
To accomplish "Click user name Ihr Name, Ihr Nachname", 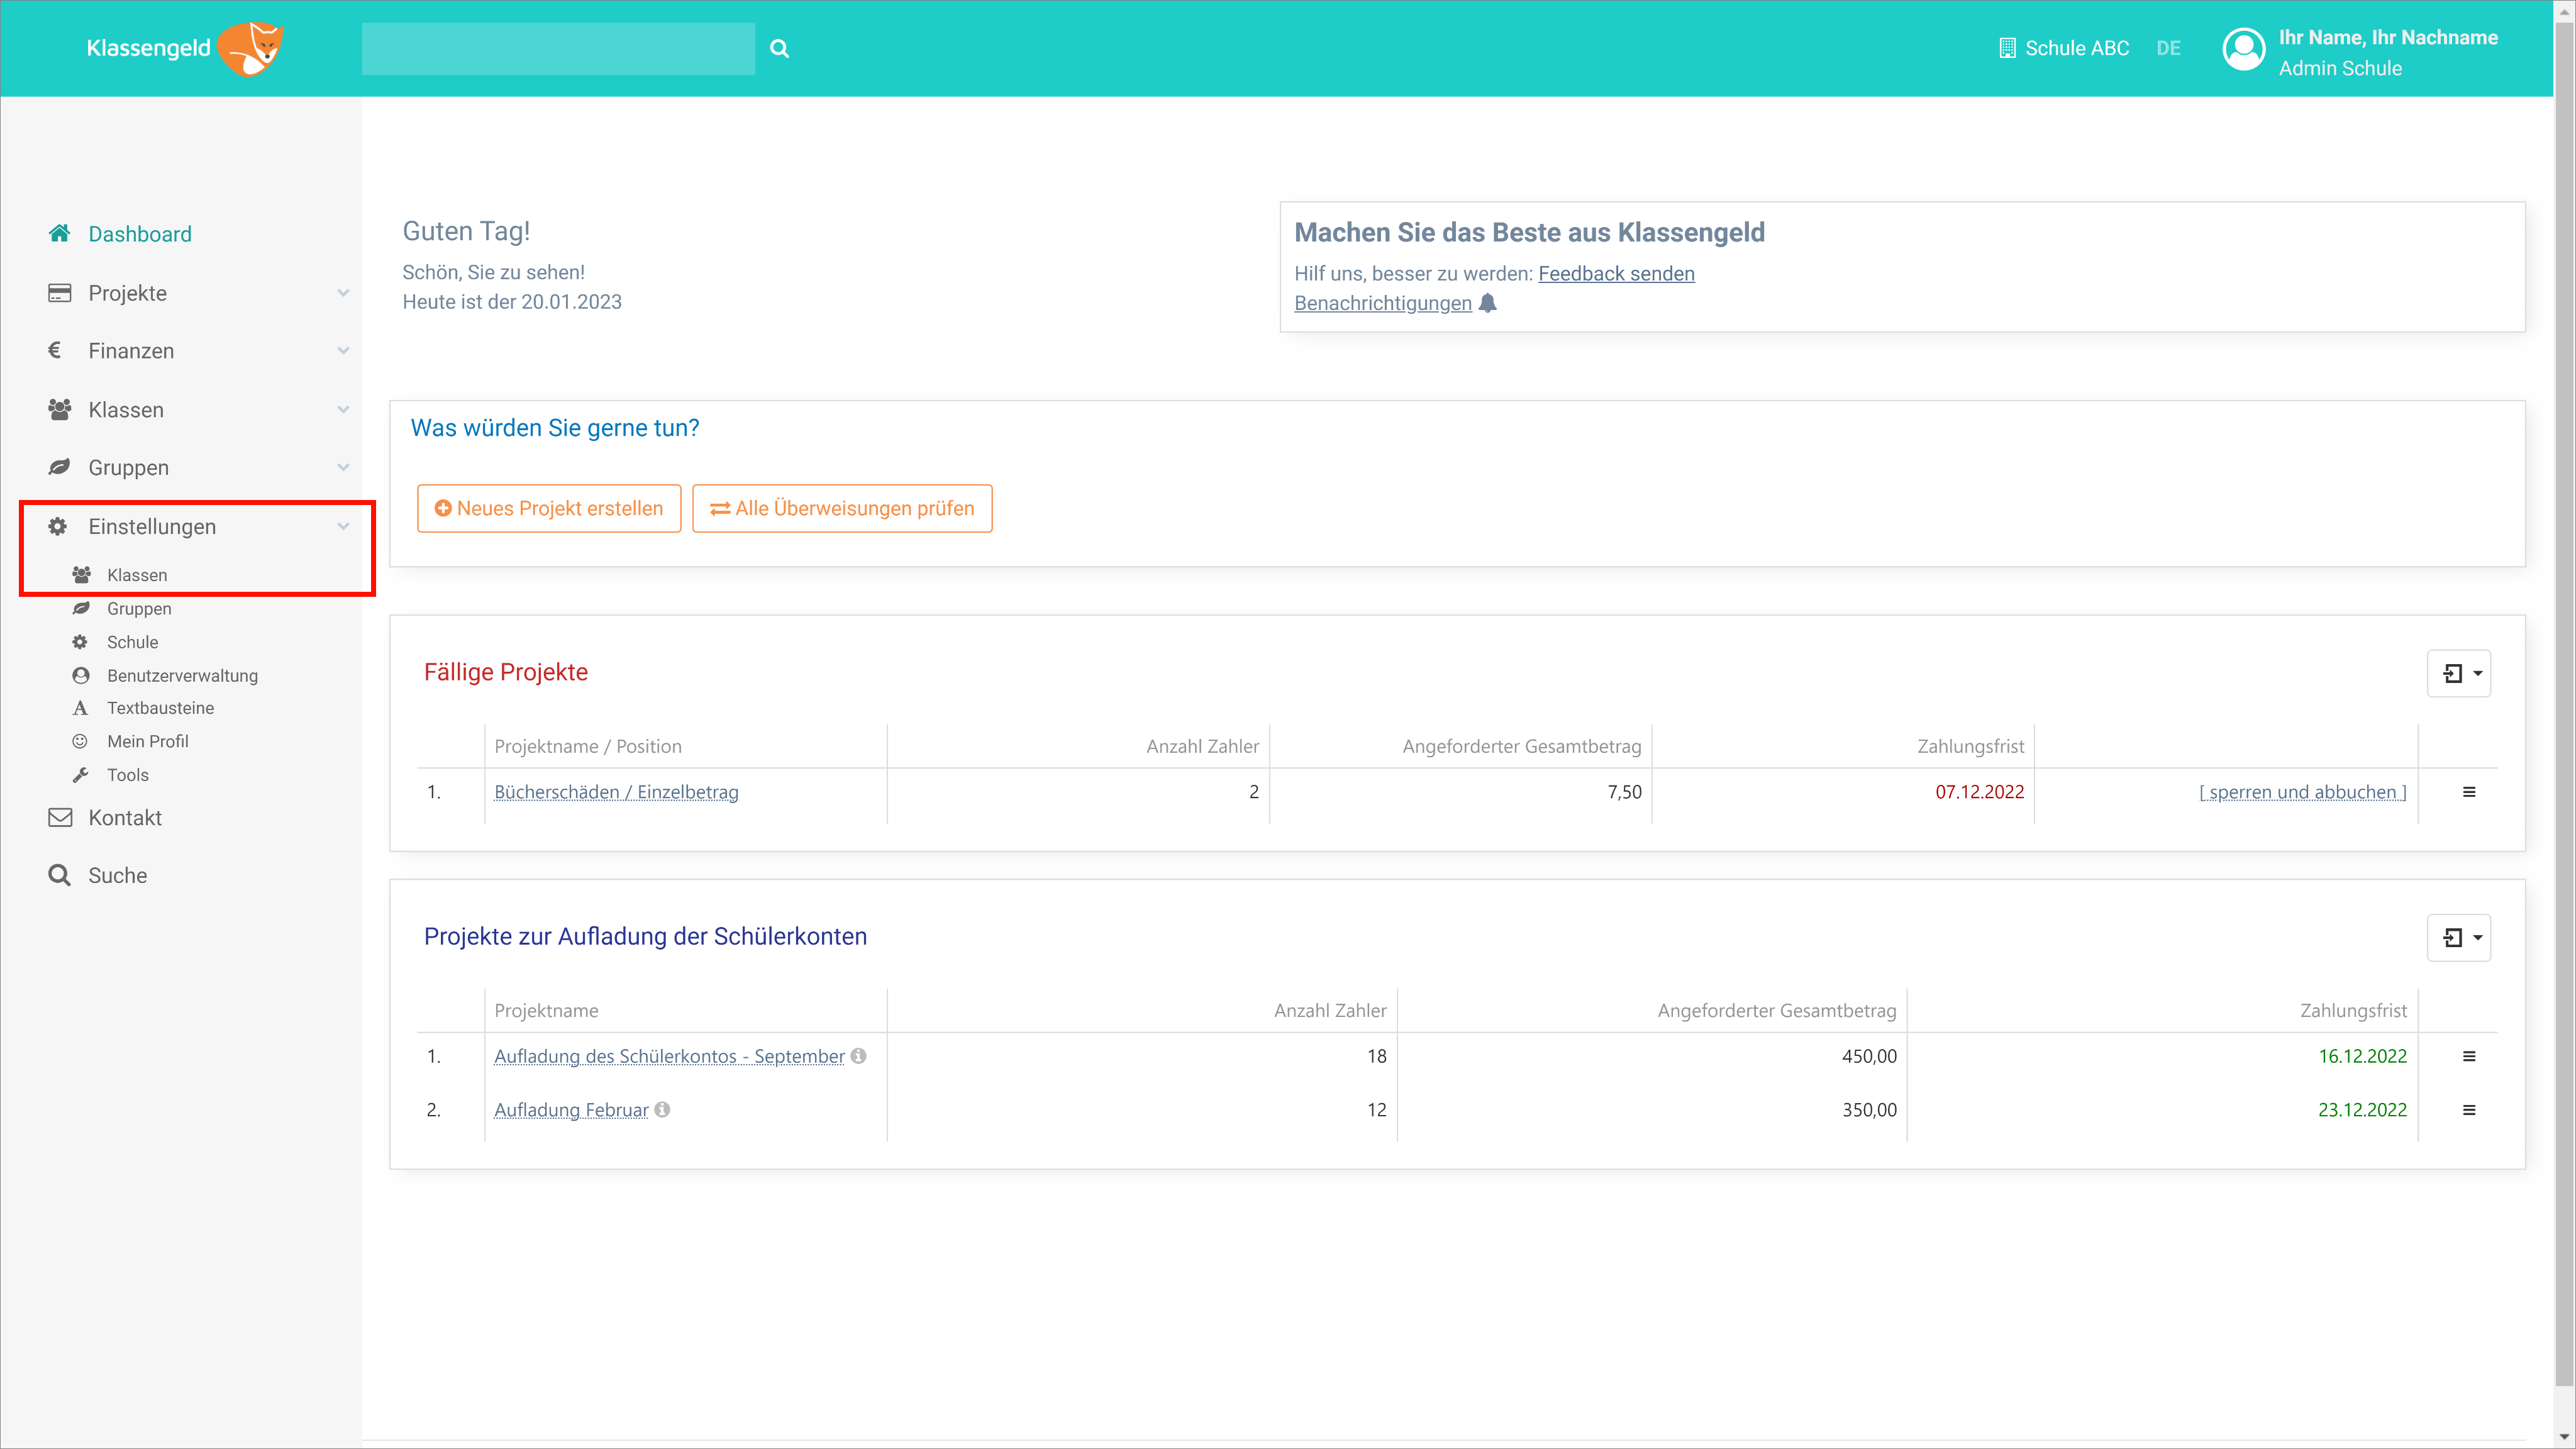I will (x=2388, y=37).
